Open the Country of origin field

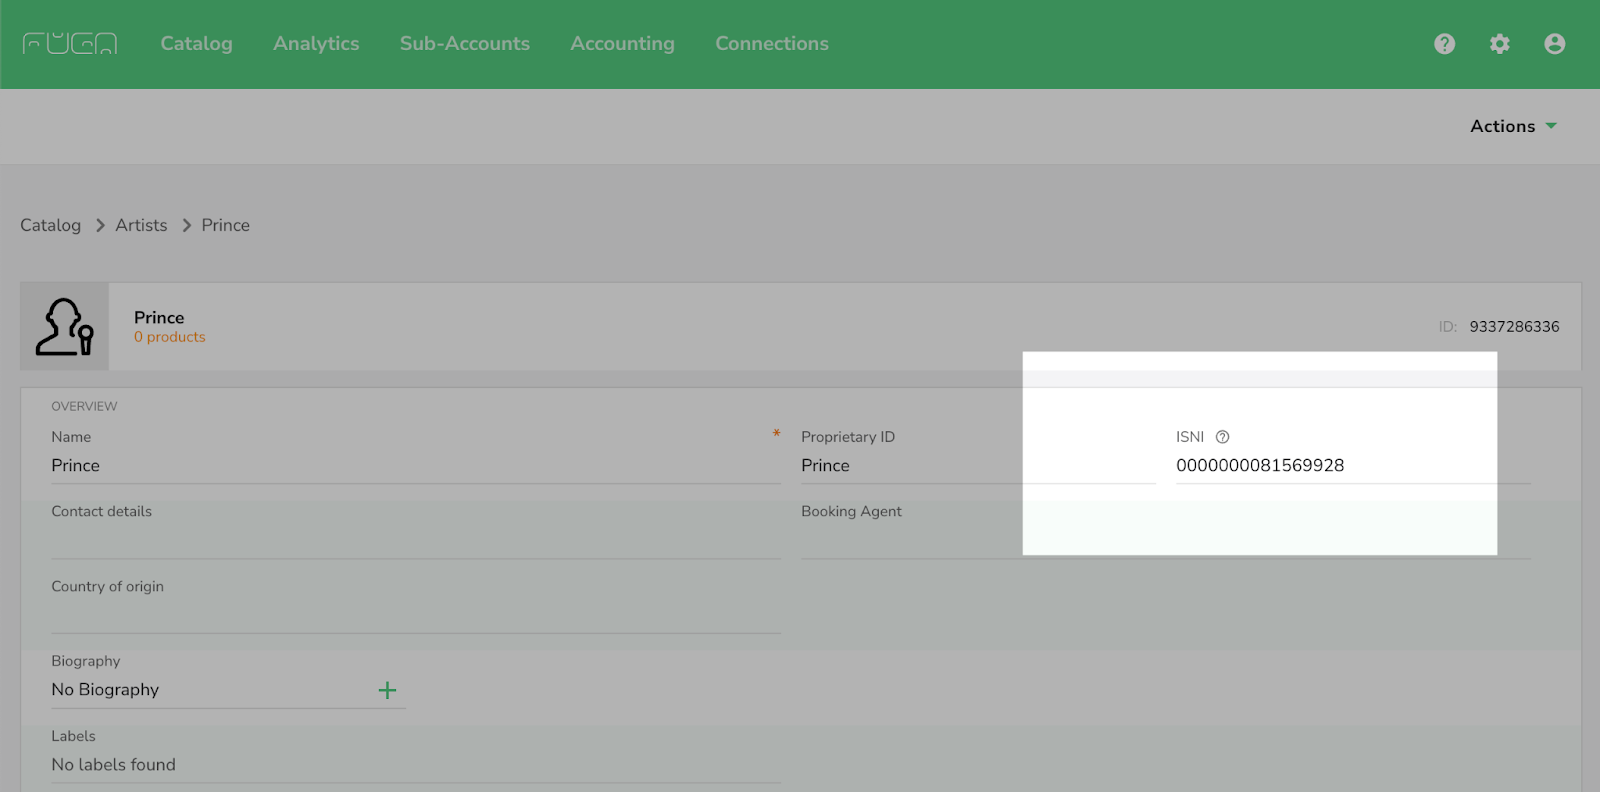pos(416,615)
